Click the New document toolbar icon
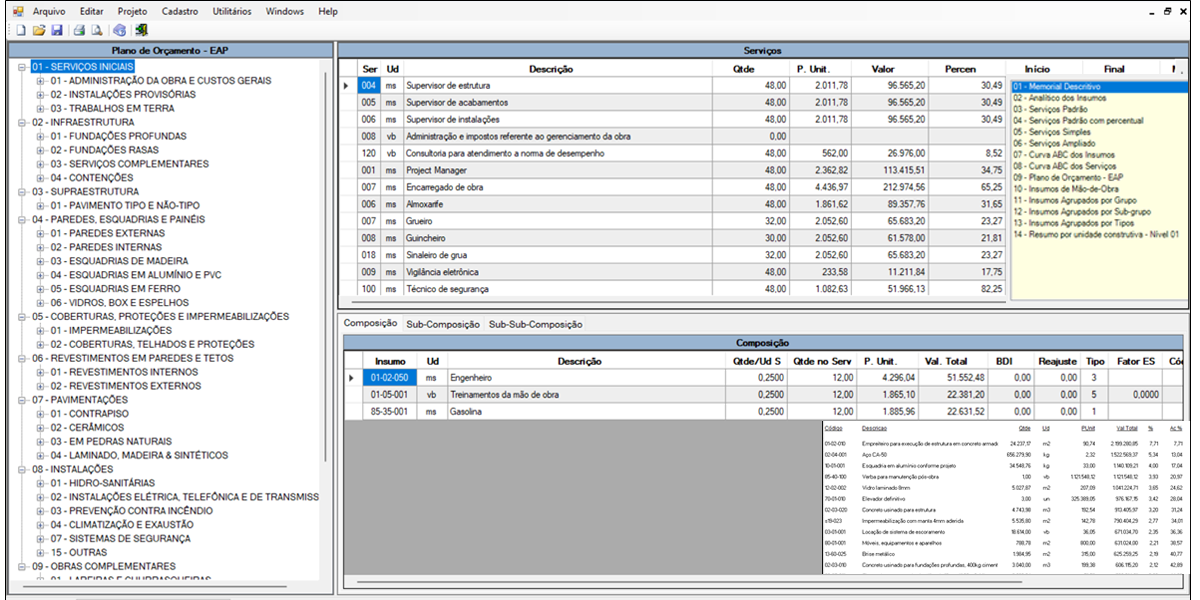This screenshot has height=600, width=1200. (x=21, y=30)
